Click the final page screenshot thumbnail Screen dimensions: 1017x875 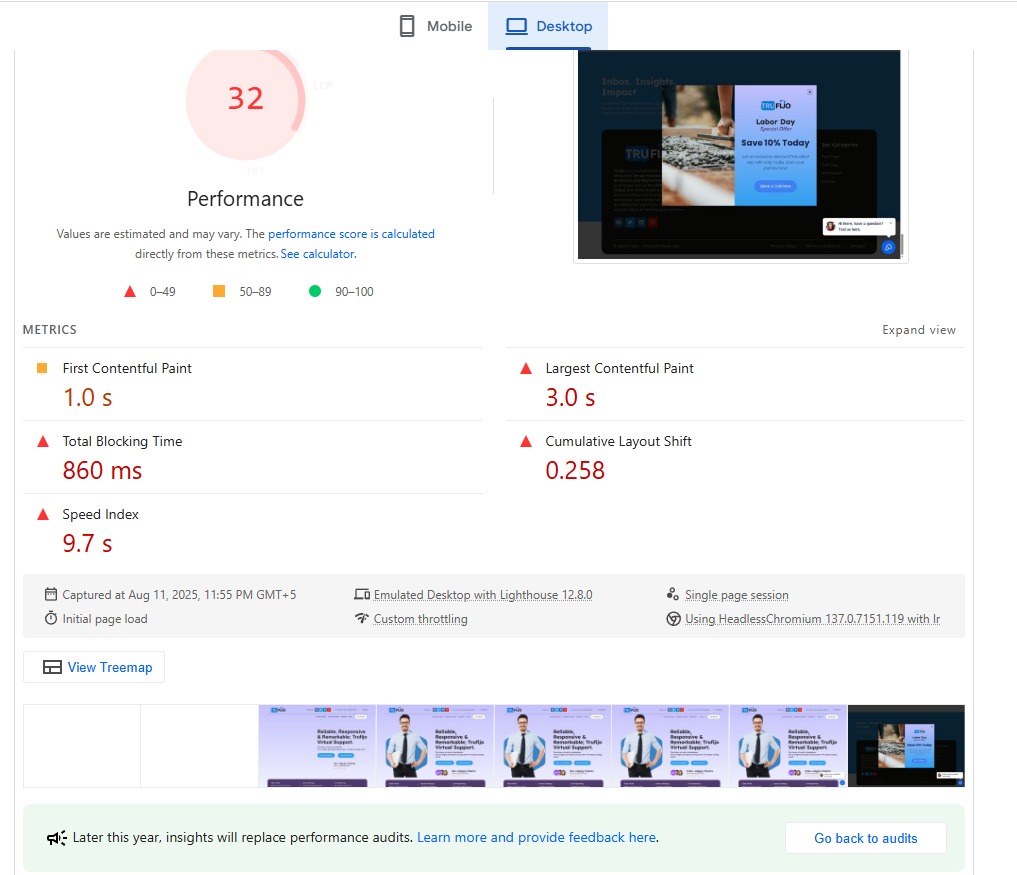pos(906,746)
